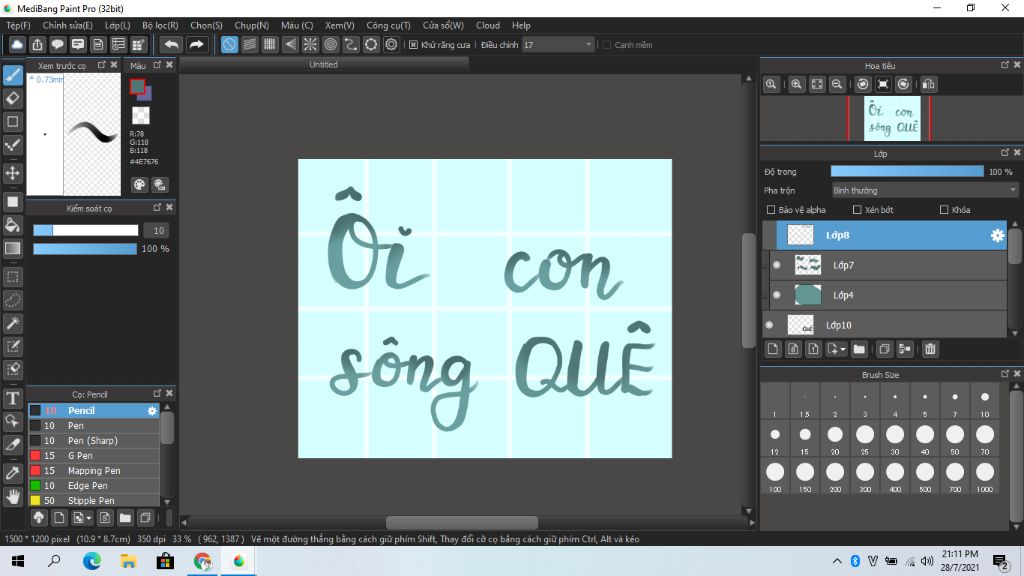The width and height of the screenshot is (1024, 576).
Task: Click the brush size value field
Action: (158, 231)
